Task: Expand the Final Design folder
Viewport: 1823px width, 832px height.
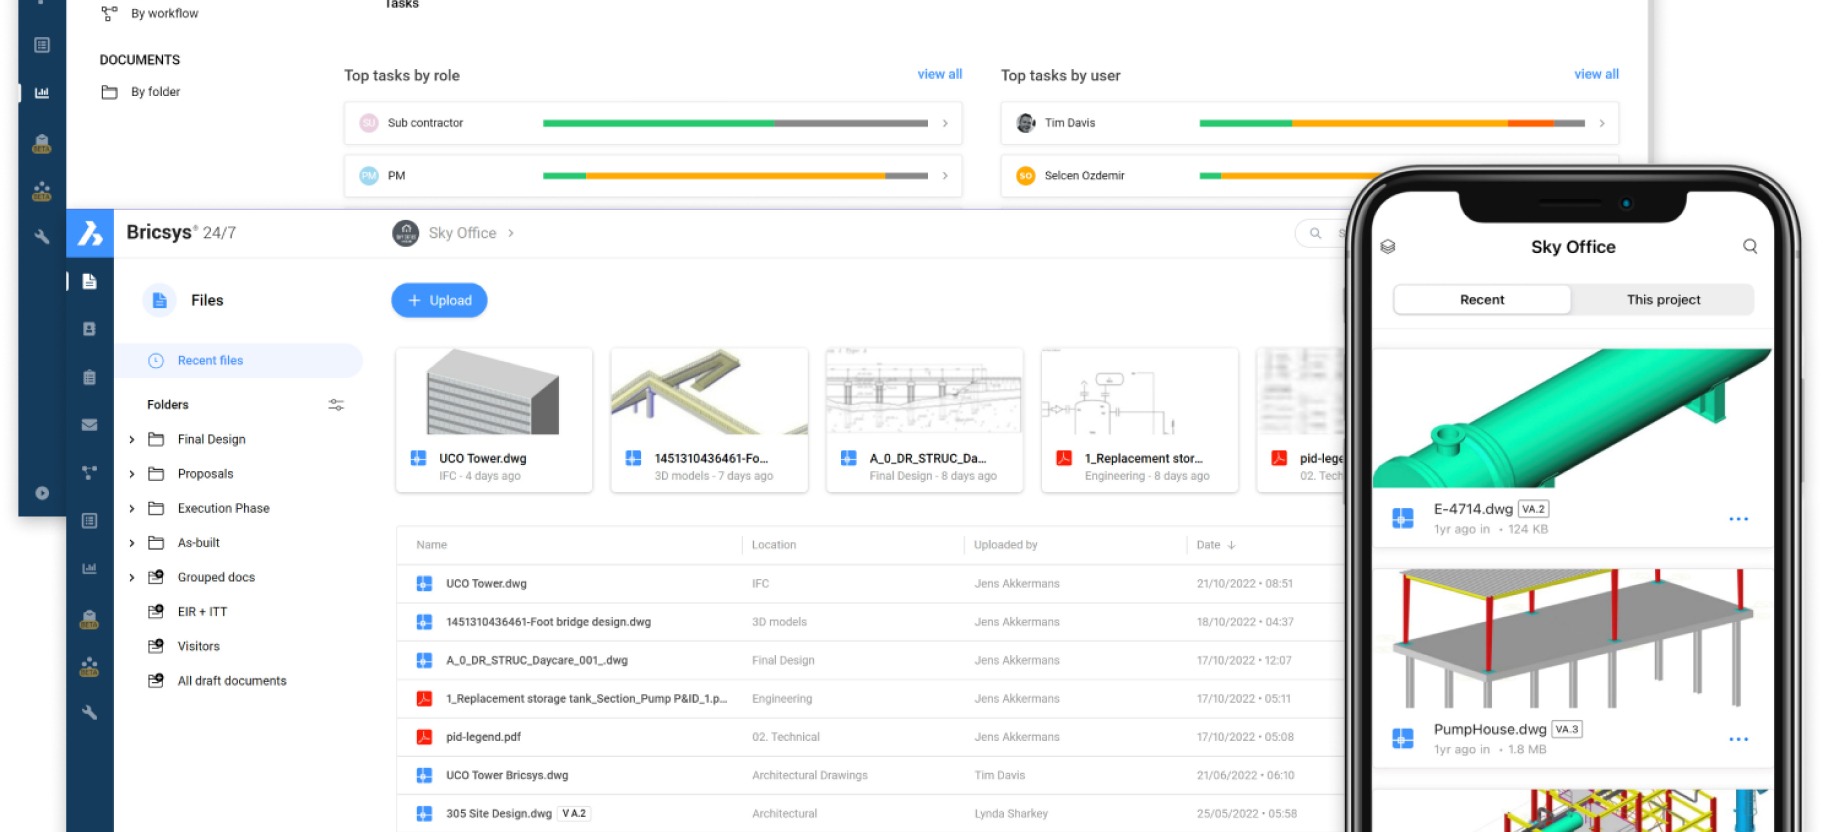Action: (132, 439)
